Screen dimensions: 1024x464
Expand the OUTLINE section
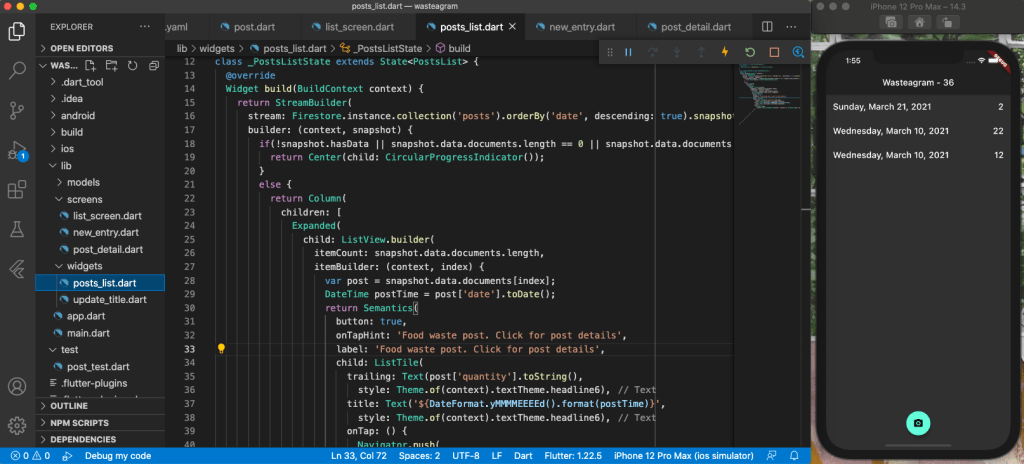(68, 406)
